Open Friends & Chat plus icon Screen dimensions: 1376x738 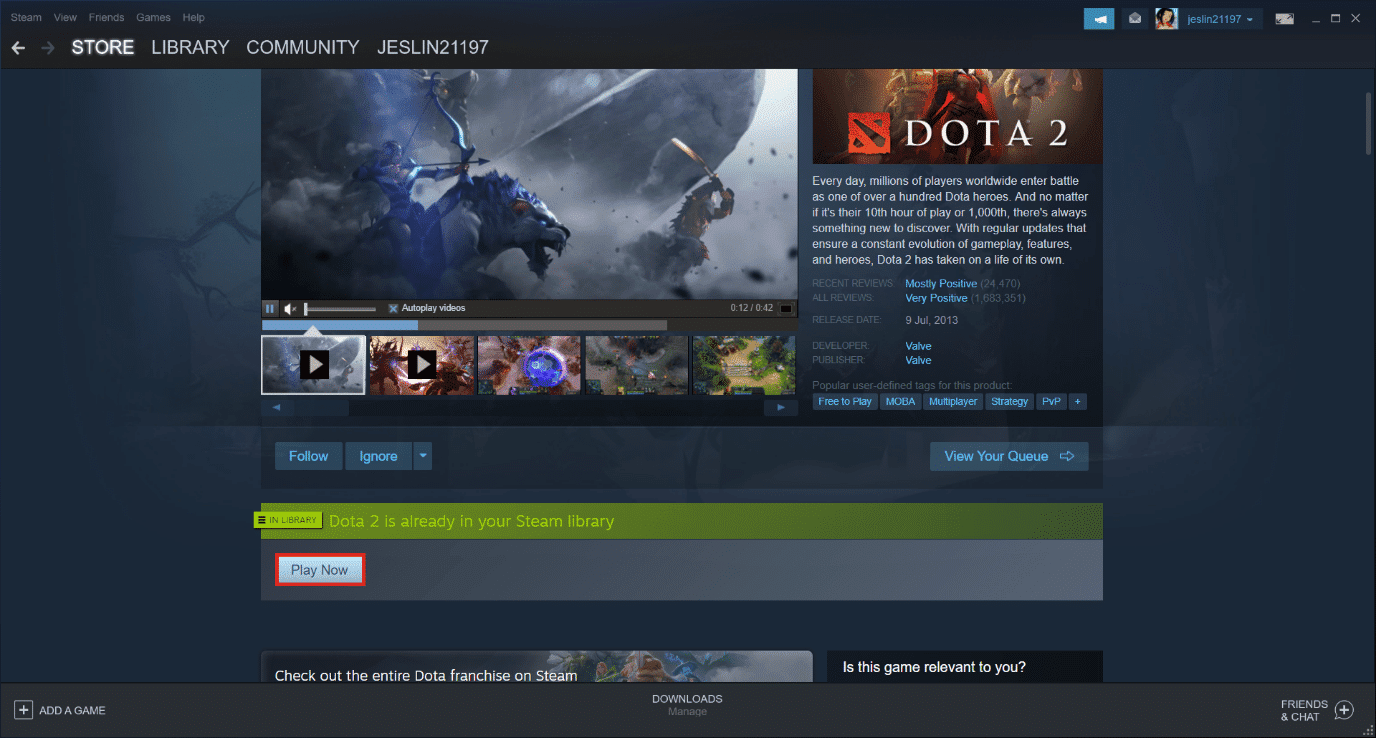(1344, 710)
